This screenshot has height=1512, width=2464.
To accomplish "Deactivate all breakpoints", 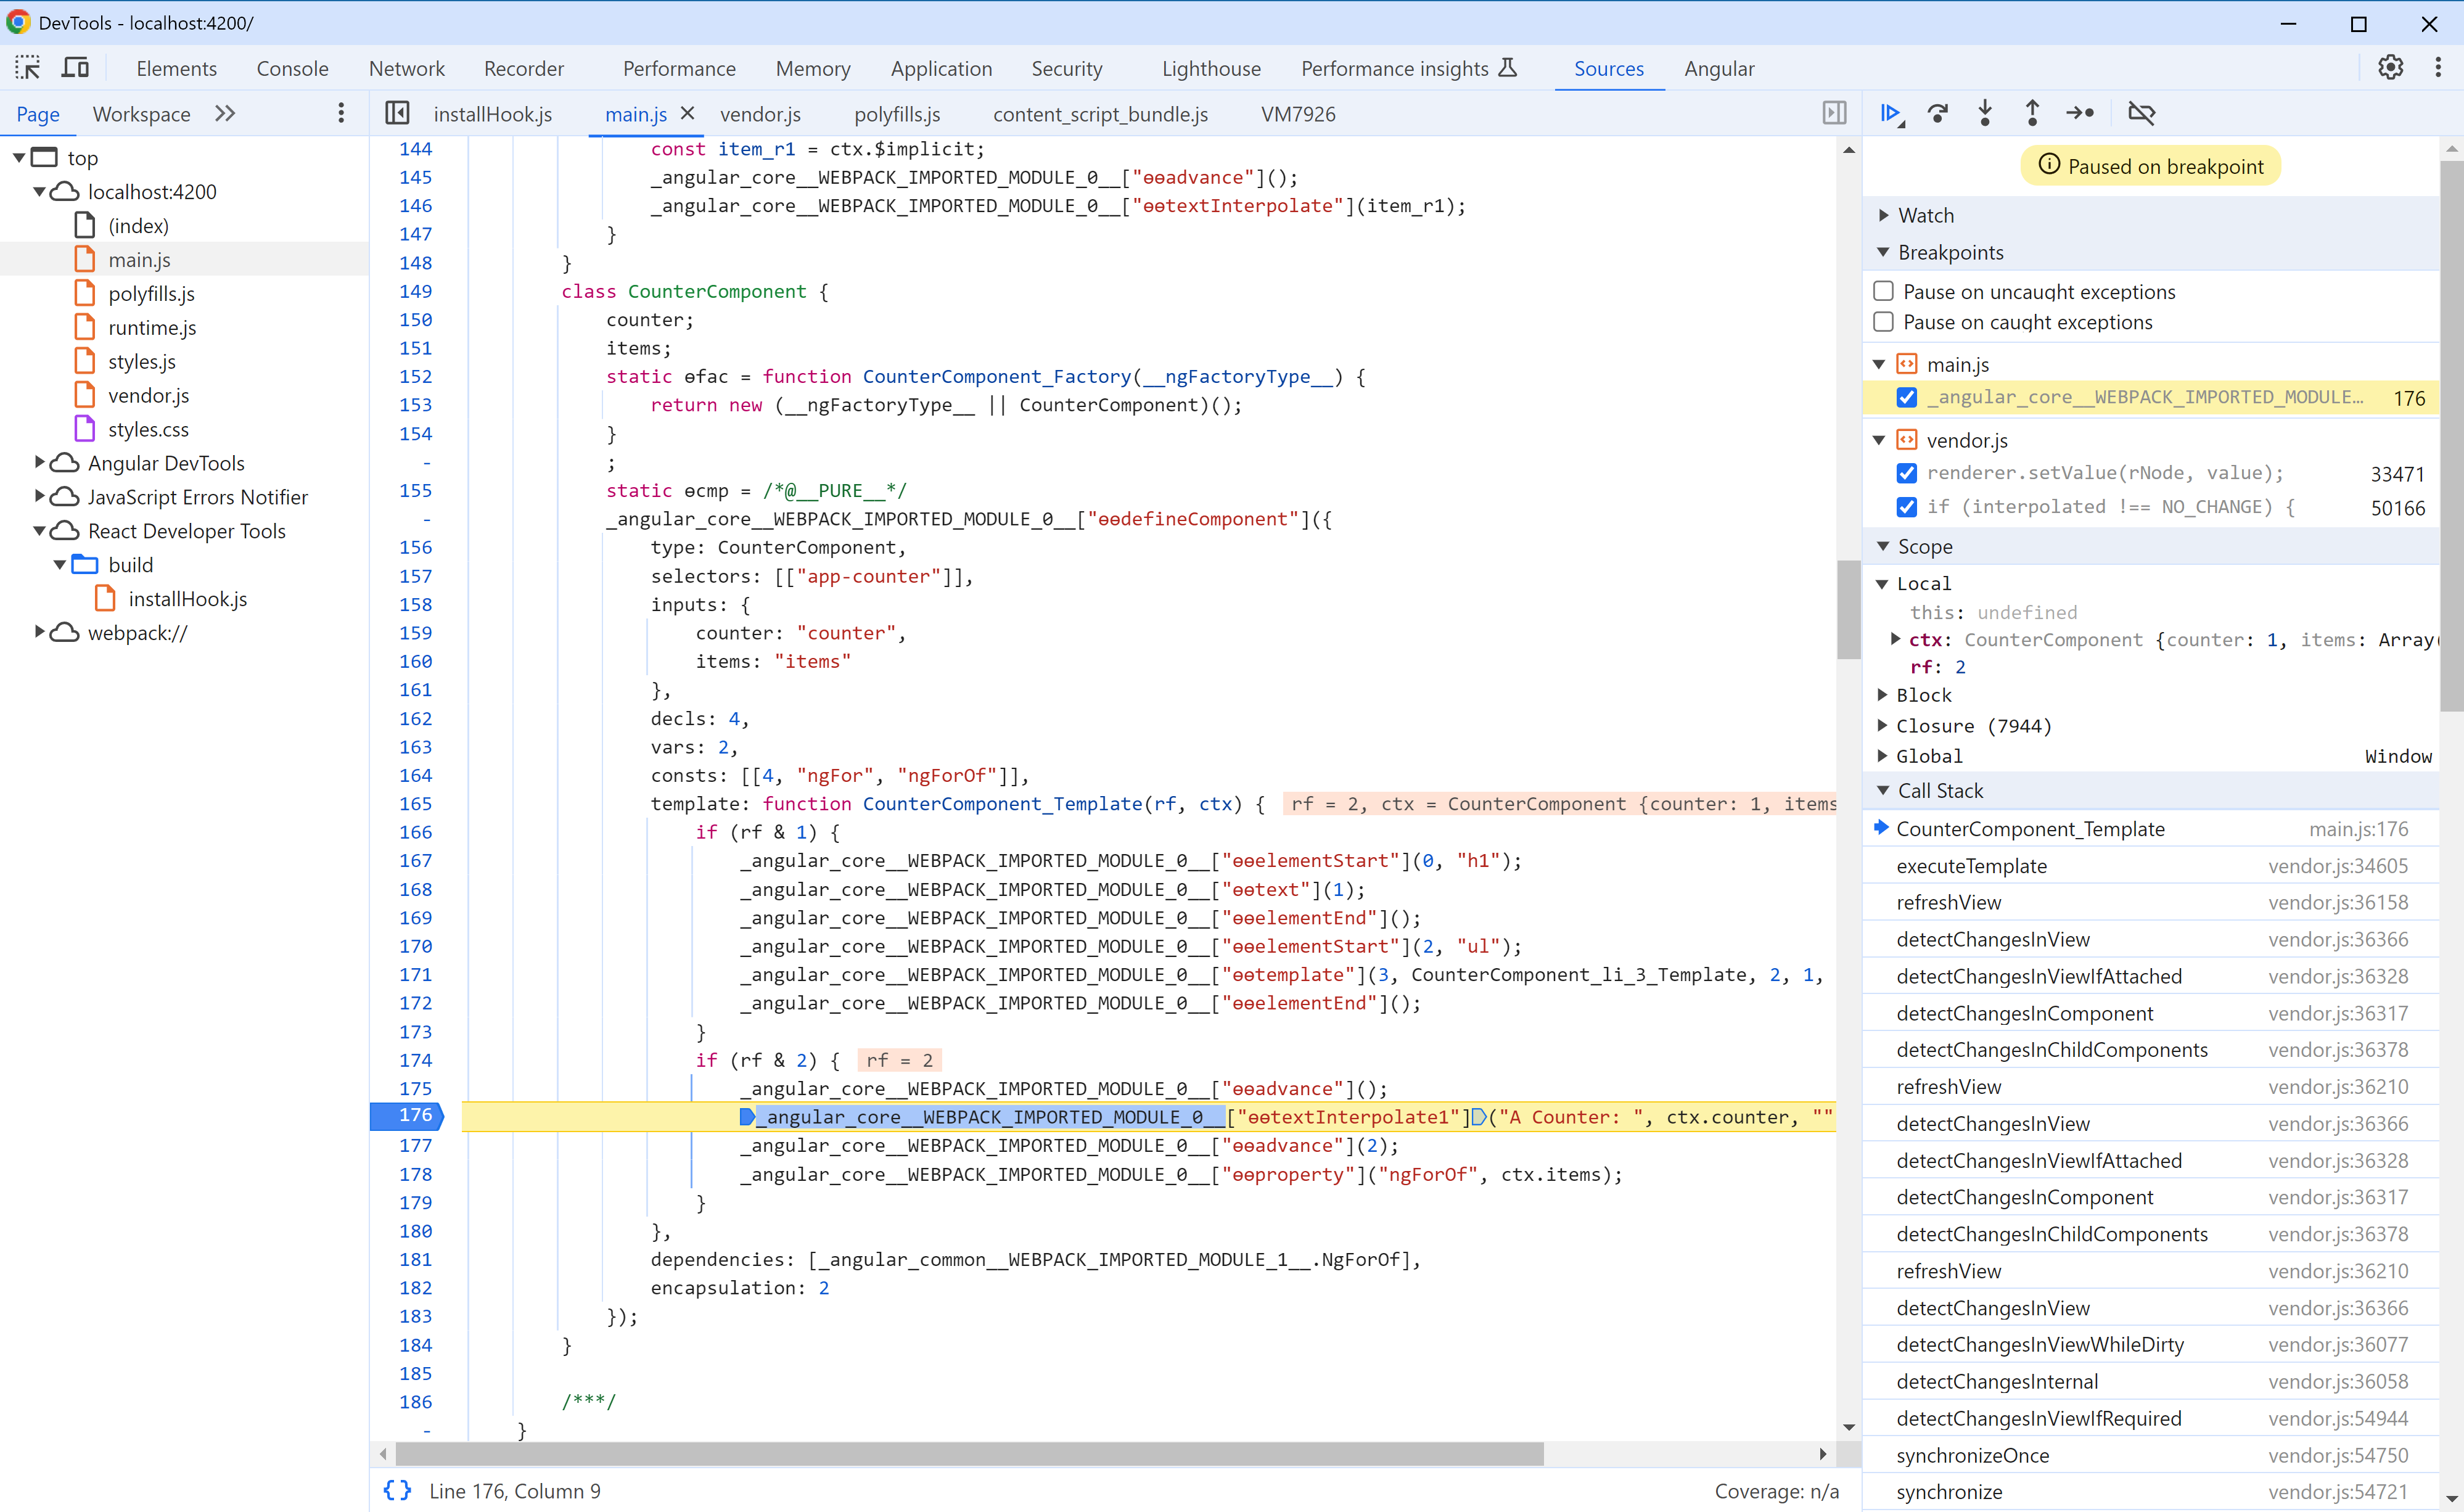I will coord(2141,113).
